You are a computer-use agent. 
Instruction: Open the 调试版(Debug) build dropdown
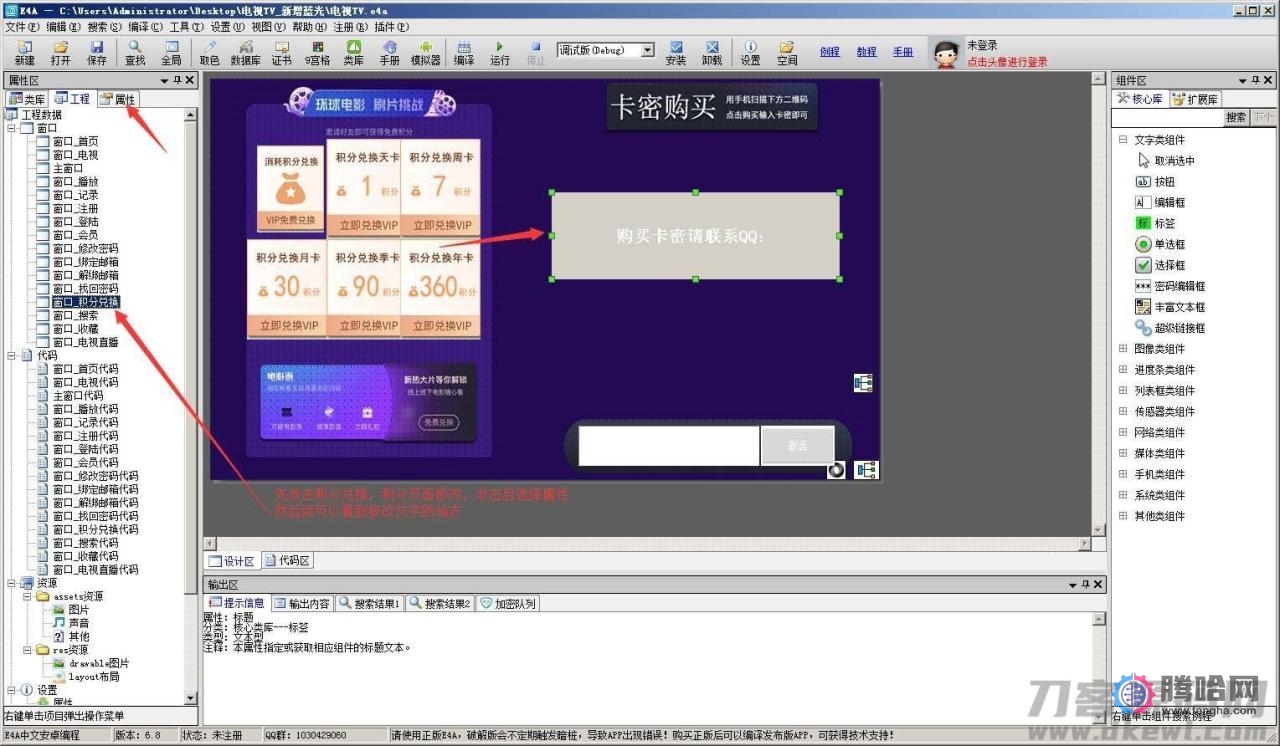(x=647, y=50)
